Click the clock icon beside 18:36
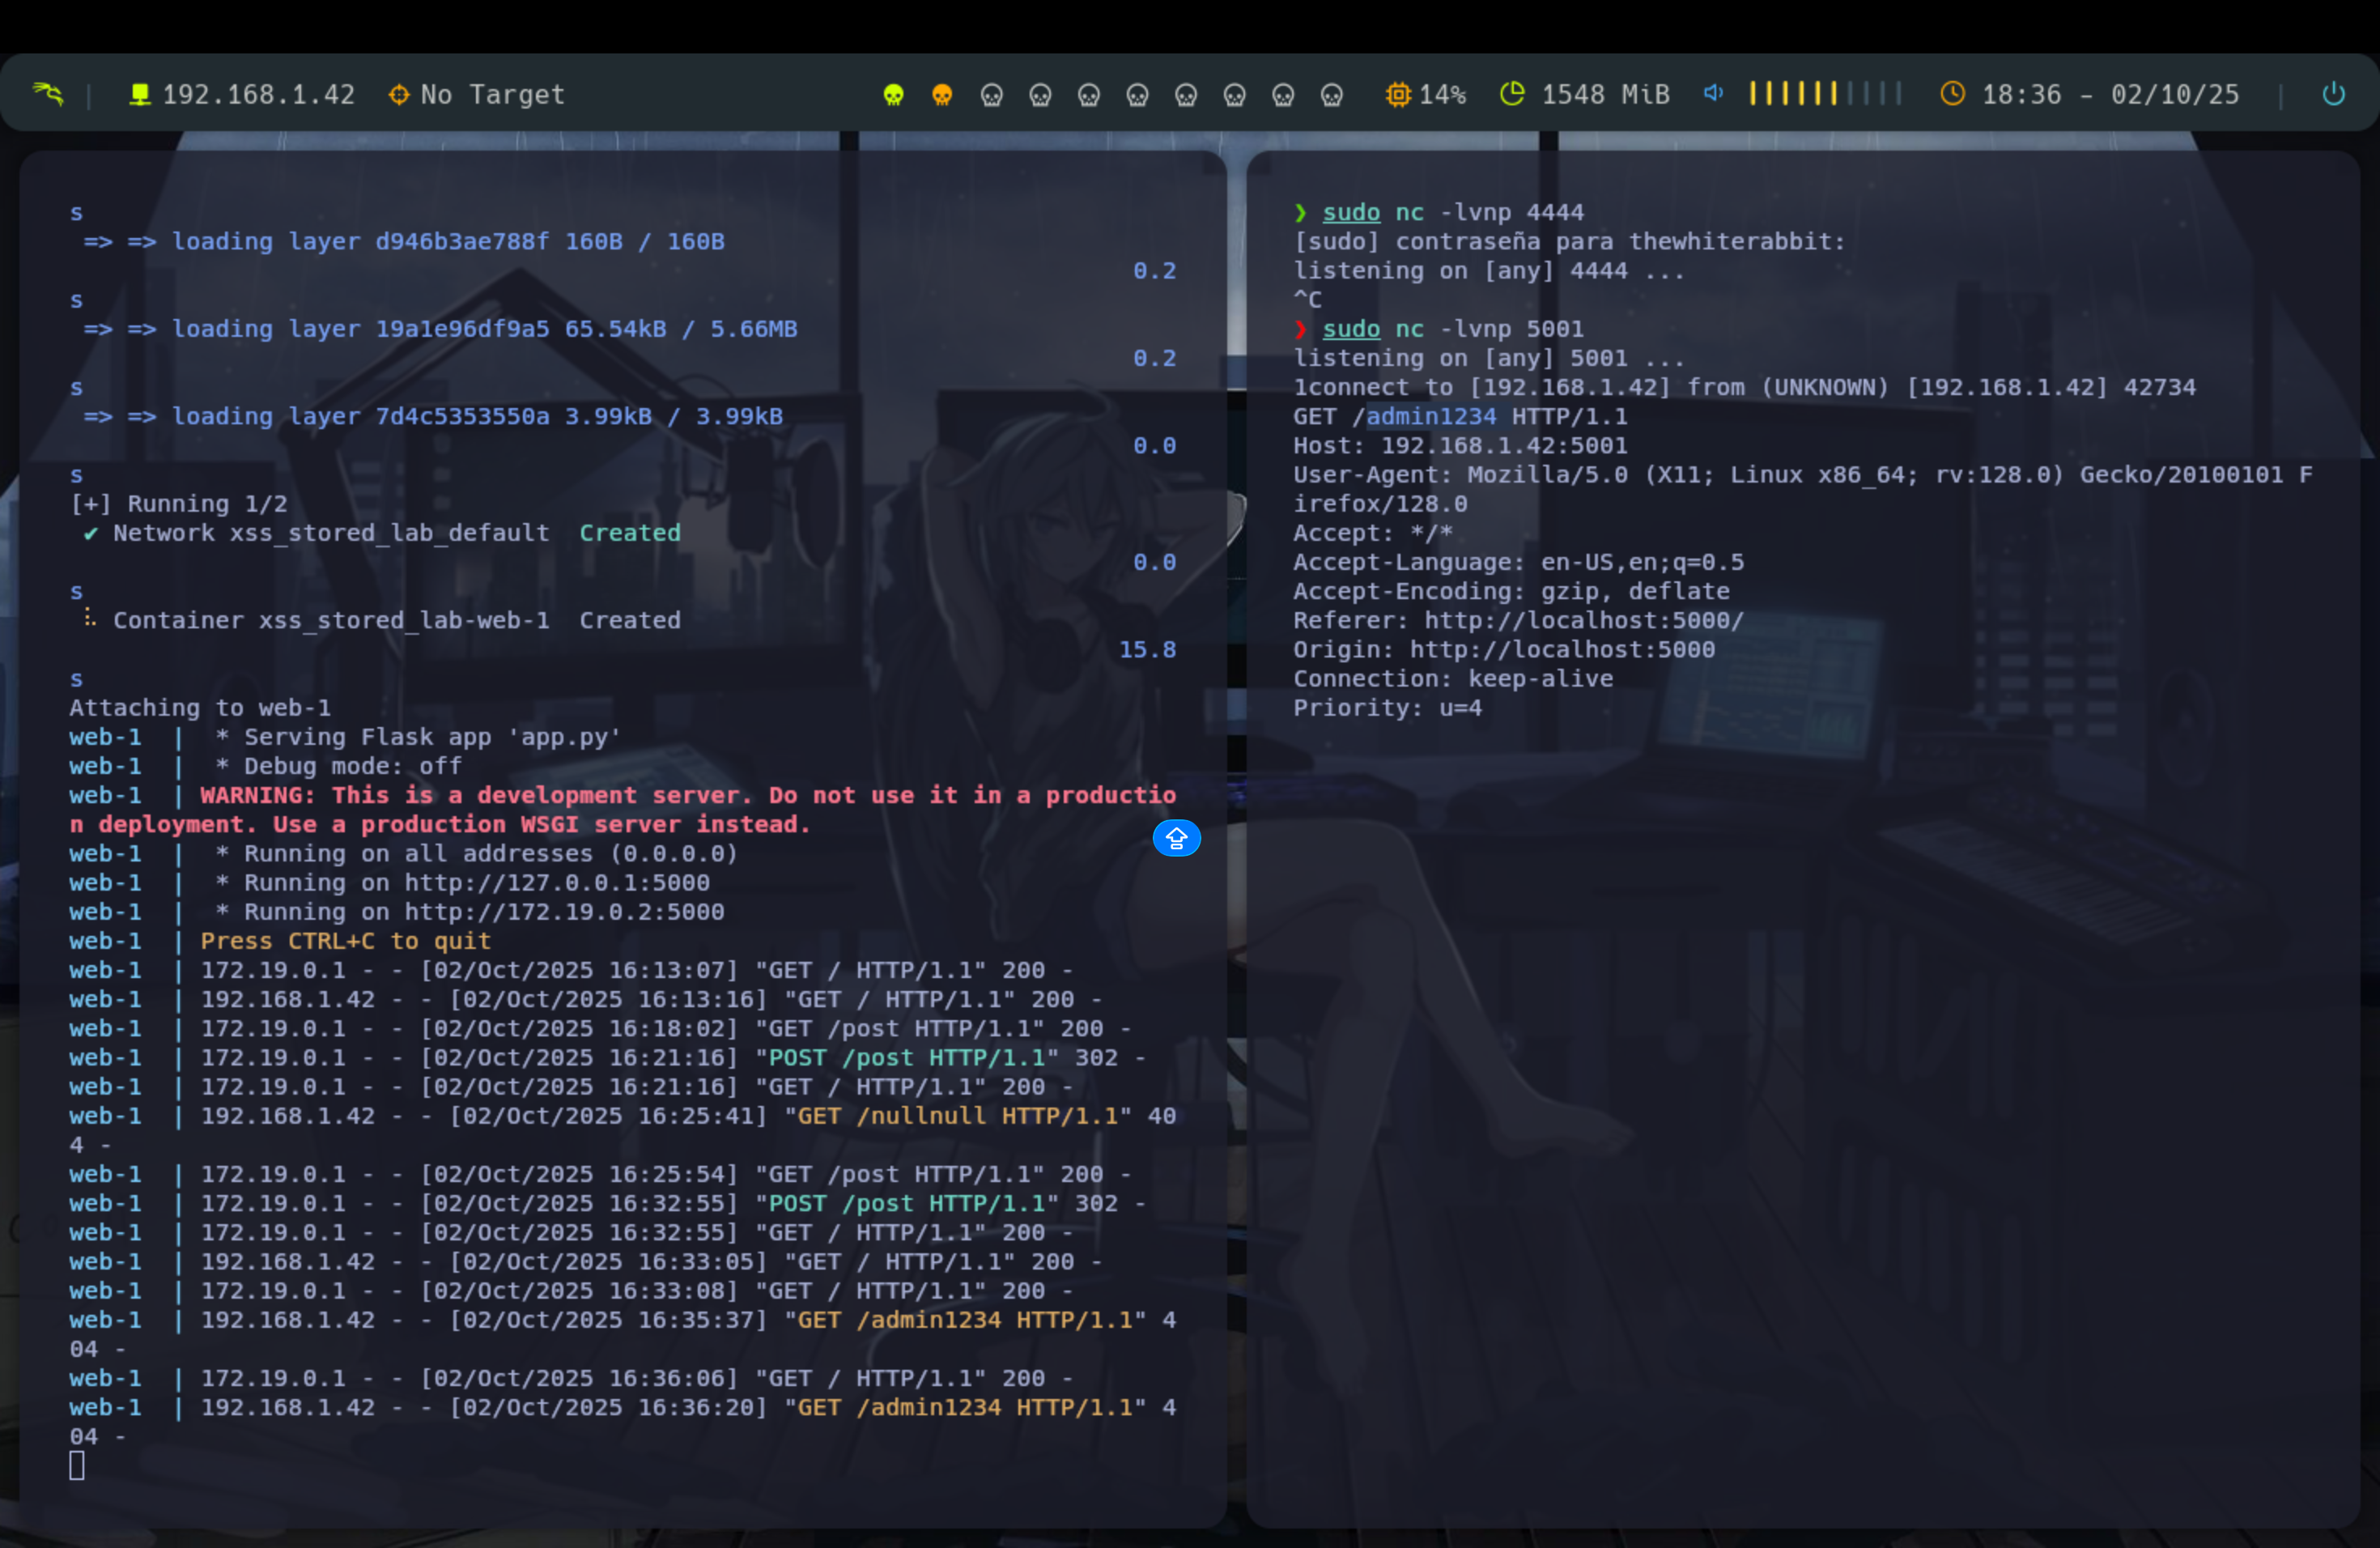Image resolution: width=2380 pixels, height=1548 pixels. (x=1952, y=94)
